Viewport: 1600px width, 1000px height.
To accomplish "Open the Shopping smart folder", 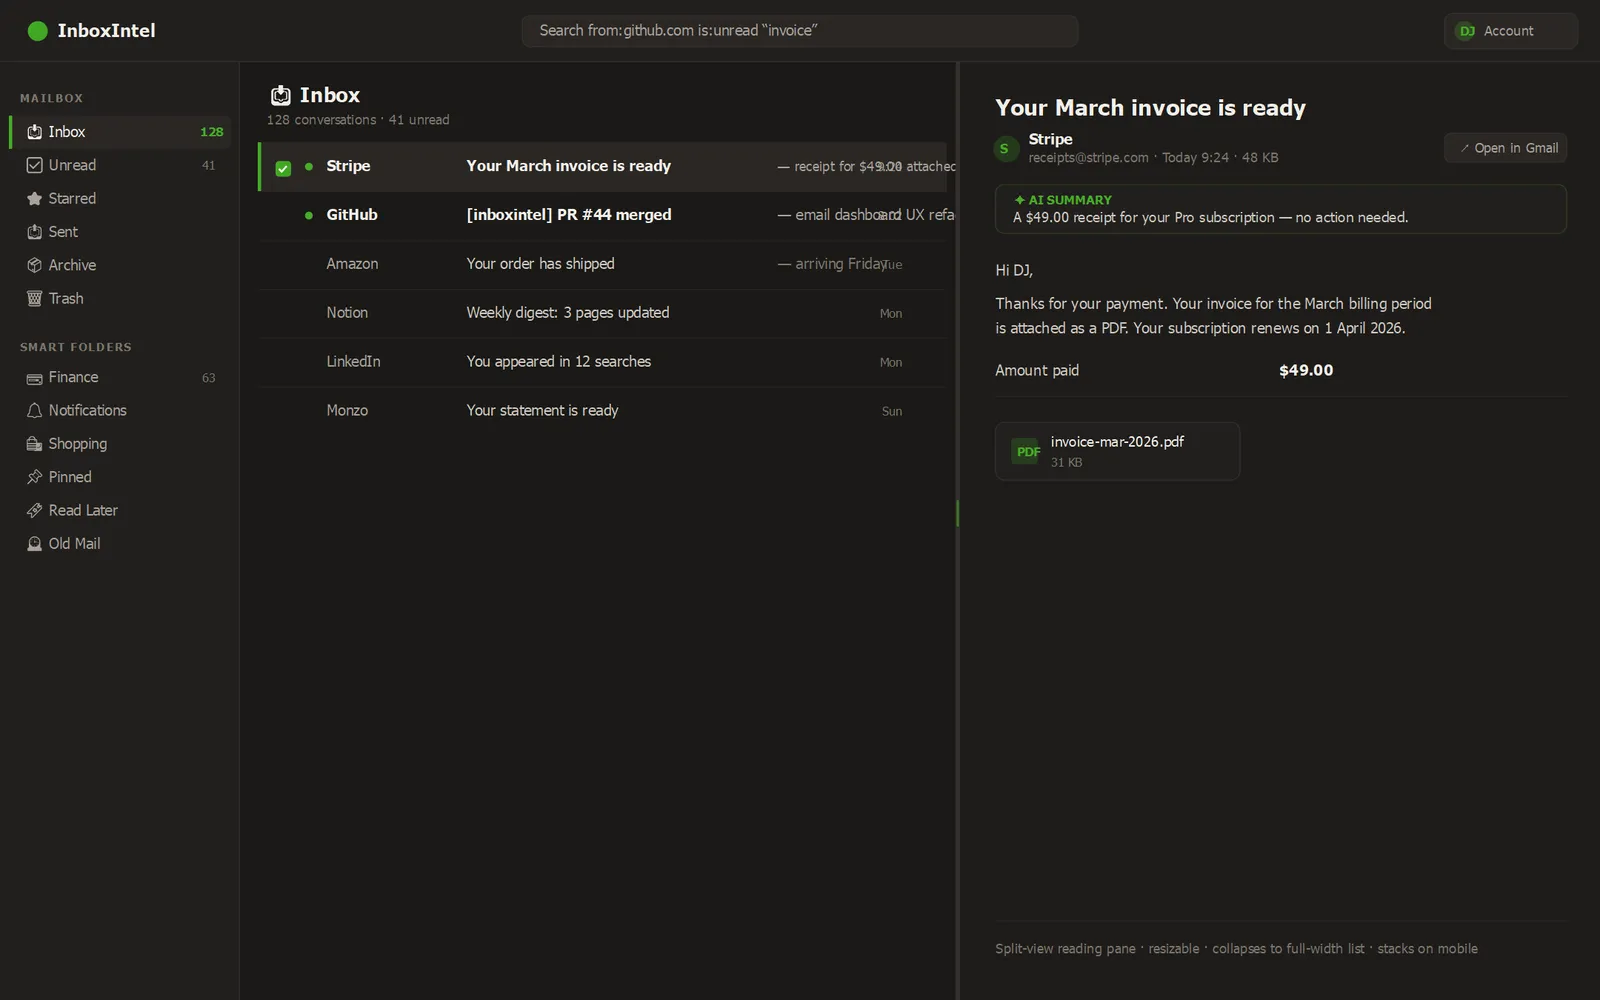I will point(120,444).
